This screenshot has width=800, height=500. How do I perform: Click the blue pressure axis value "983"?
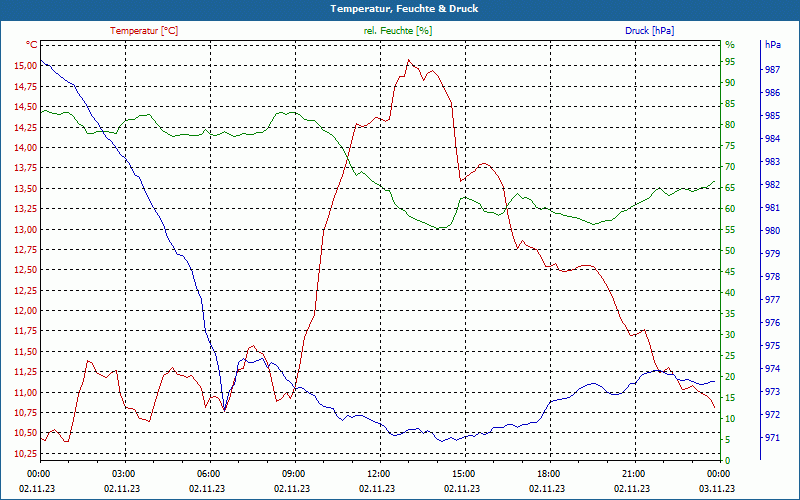coord(772,162)
